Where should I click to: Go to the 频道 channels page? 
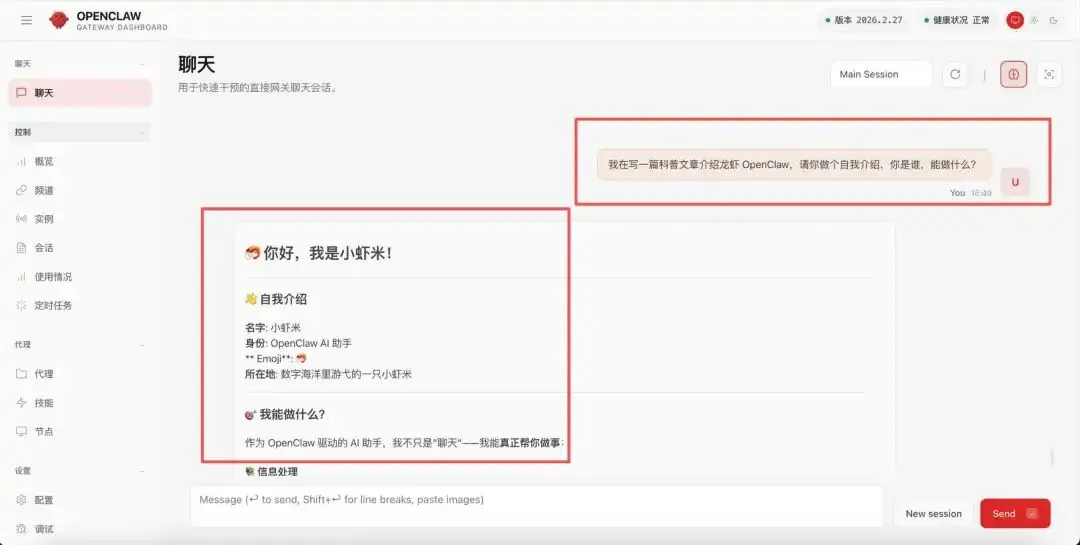79,190
